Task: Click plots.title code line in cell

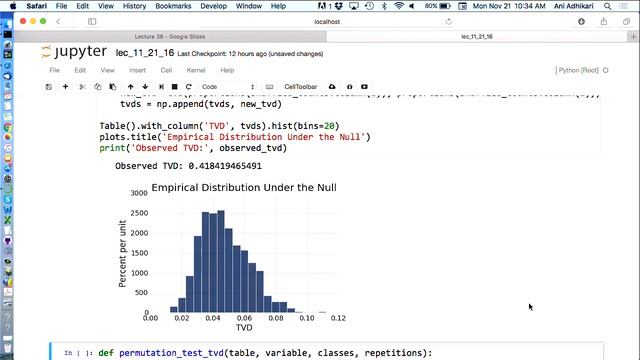Action: pyautogui.click(x=235, y=137)
